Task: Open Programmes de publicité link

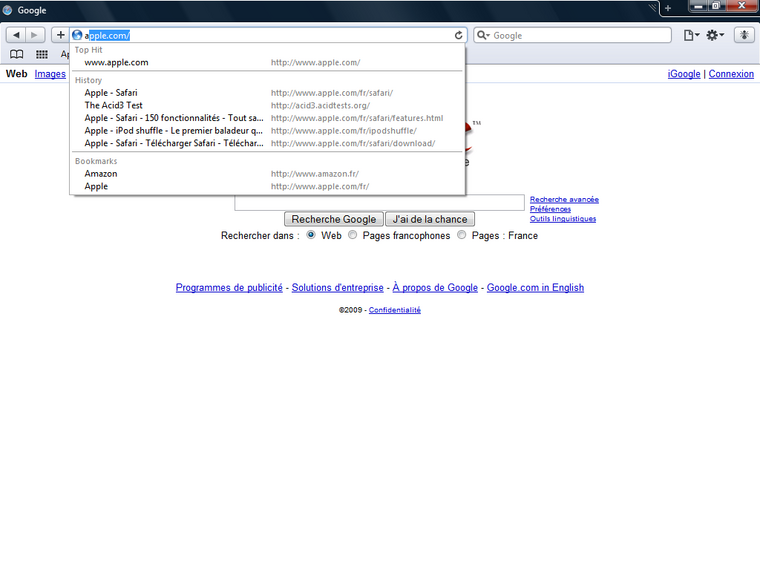Action: click(x=229, y=287)
